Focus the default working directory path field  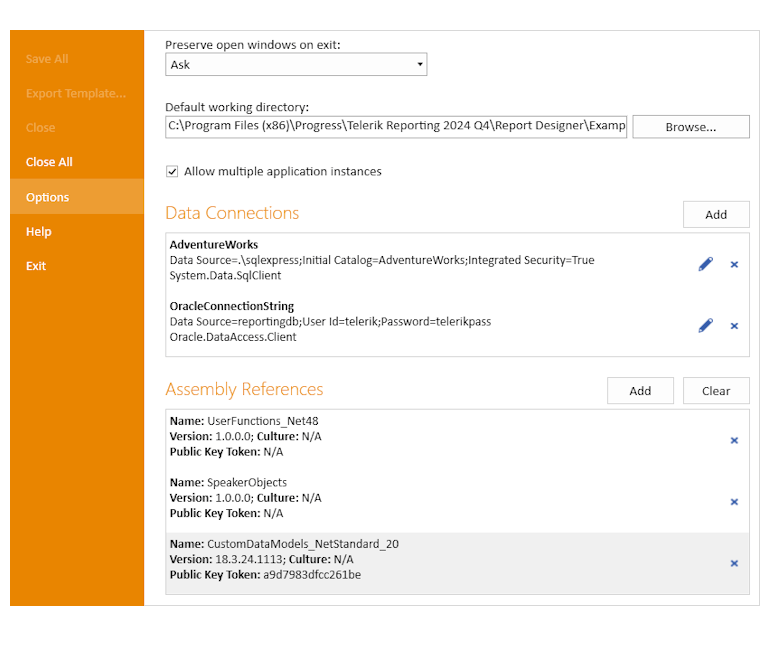(396, 126)
